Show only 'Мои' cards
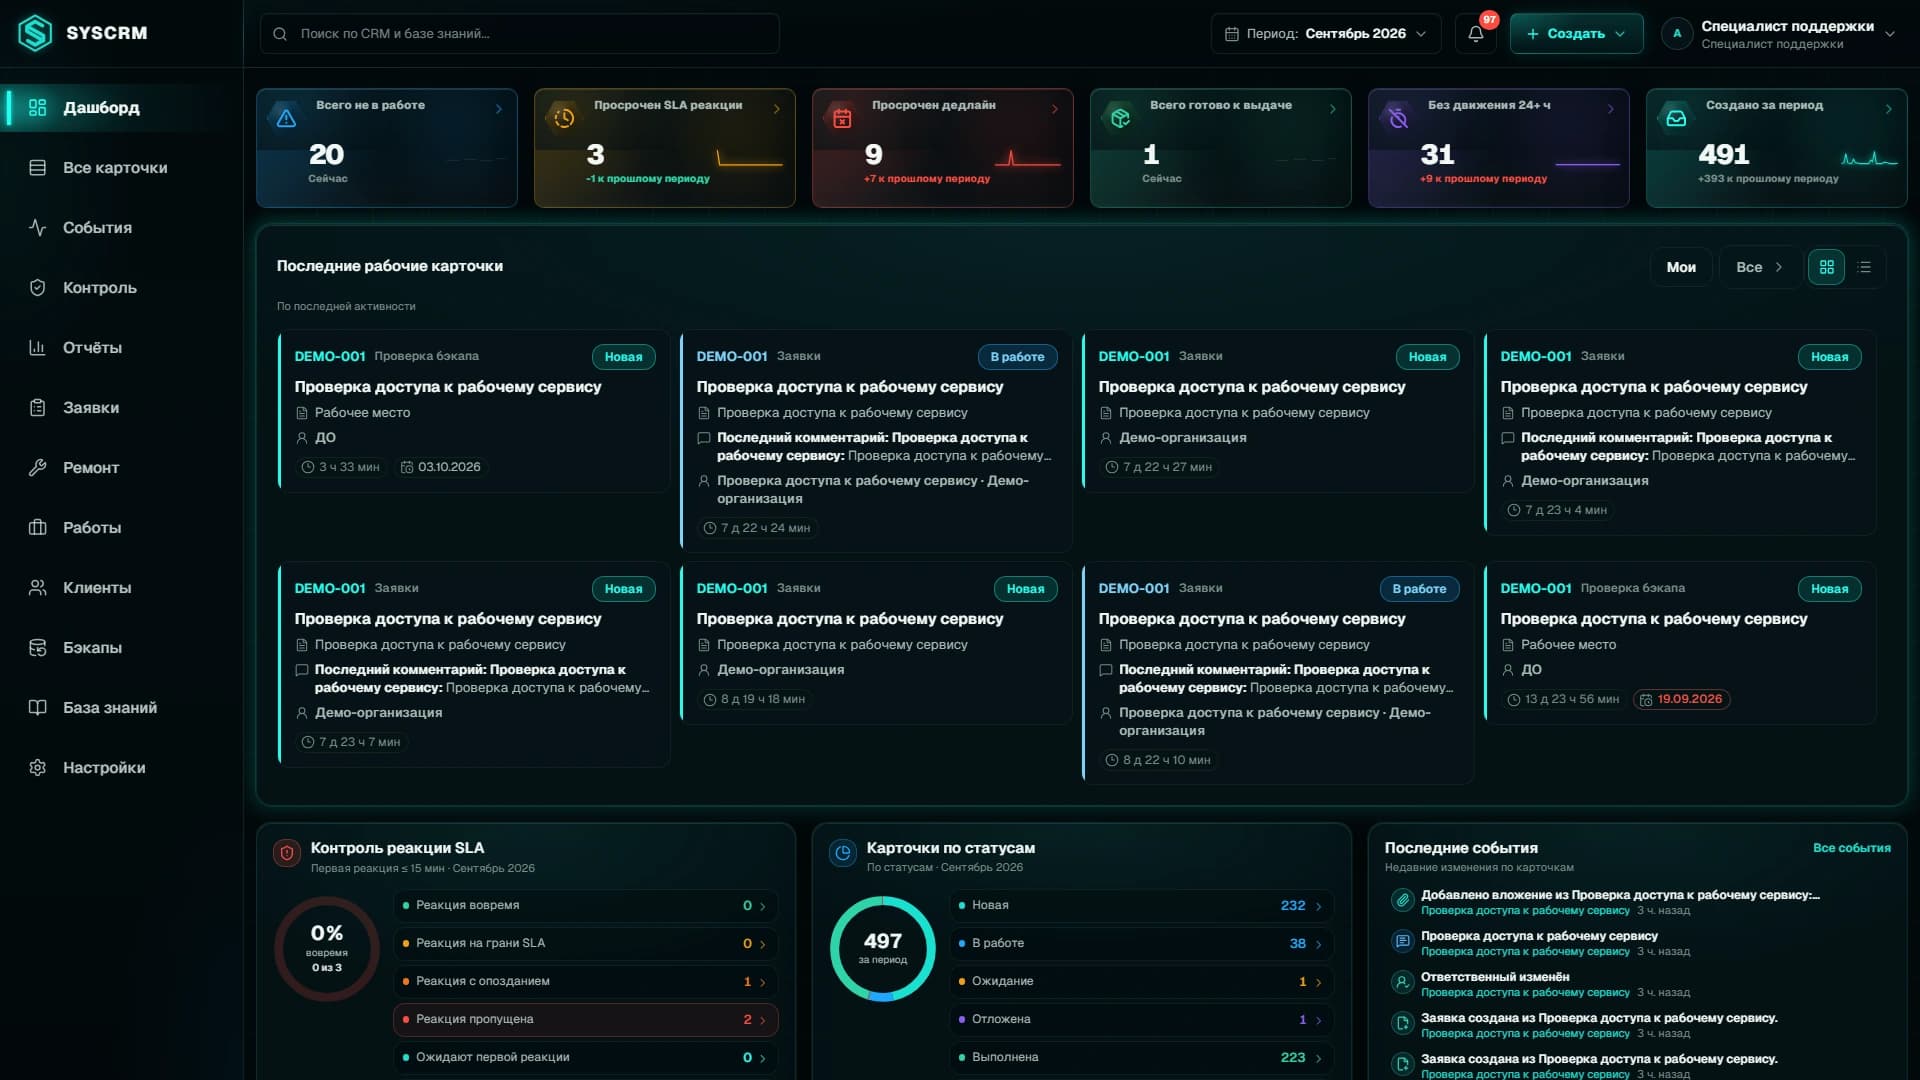 pyautogui.click(x=1681, y=267)
